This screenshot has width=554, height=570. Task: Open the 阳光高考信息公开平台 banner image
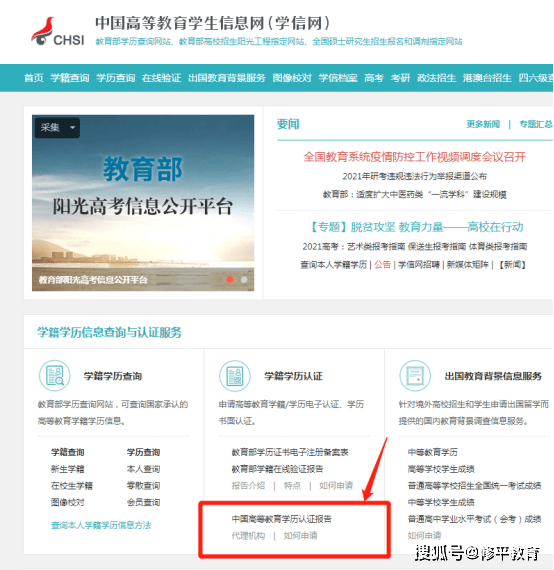tap(143, 203)
